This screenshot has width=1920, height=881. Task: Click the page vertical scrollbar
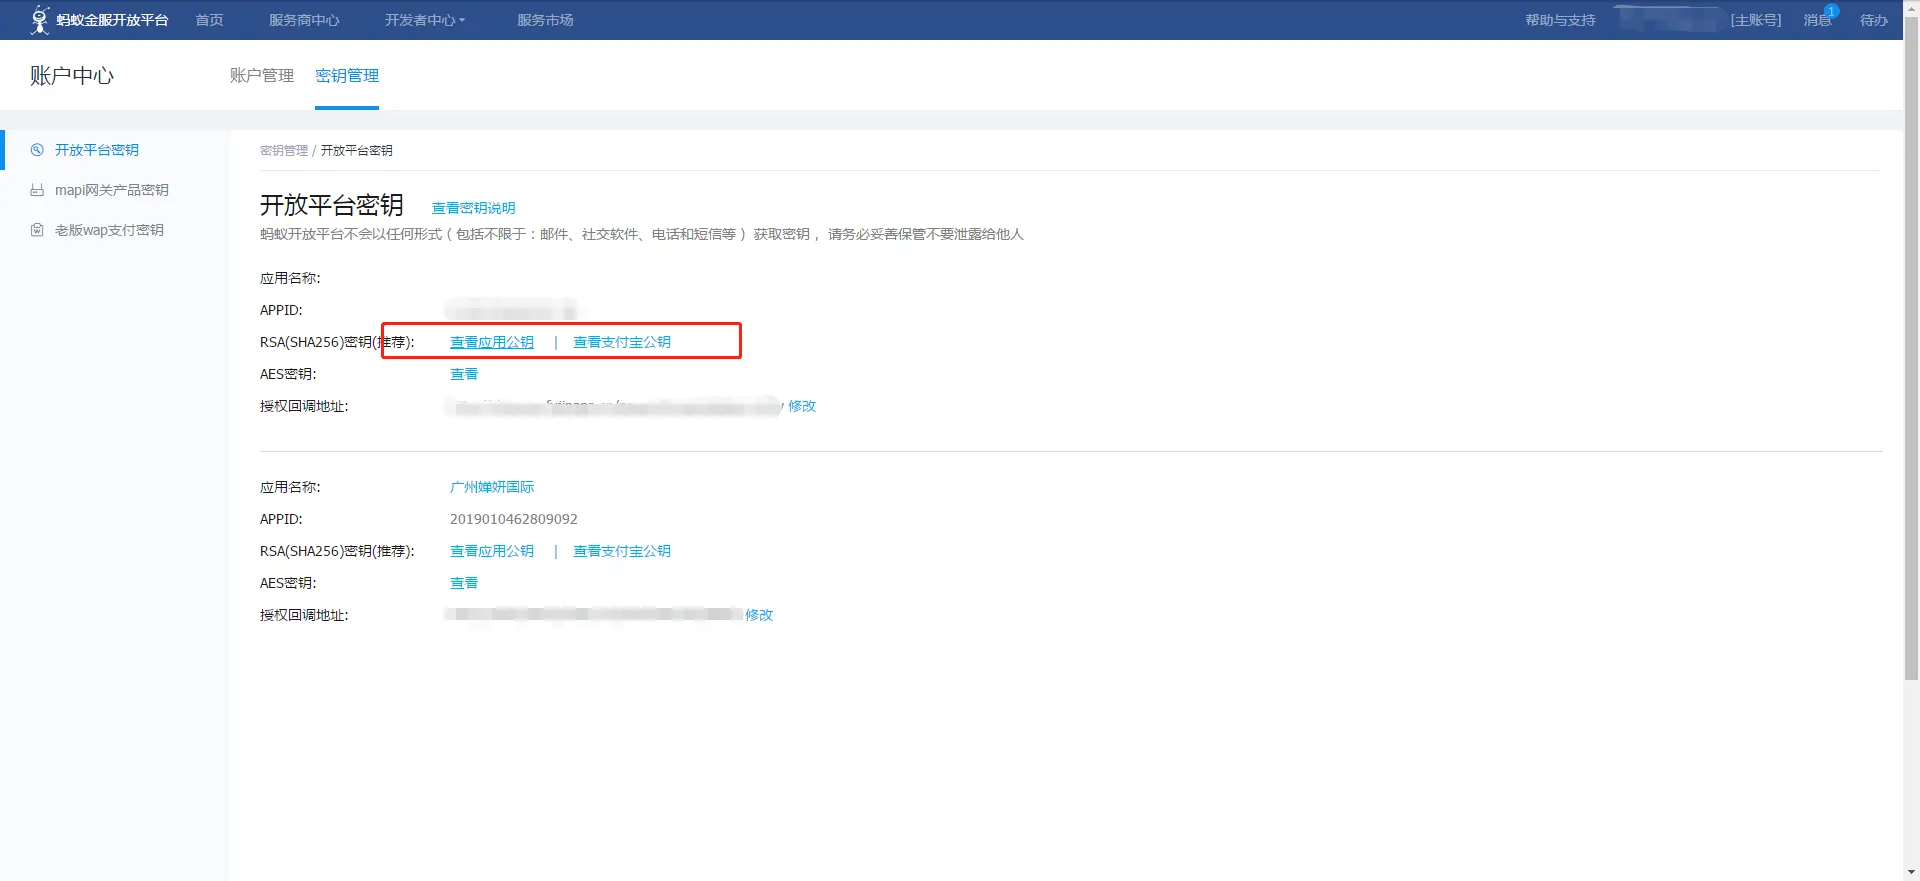pyautogui.click(x=1911, y=350)
